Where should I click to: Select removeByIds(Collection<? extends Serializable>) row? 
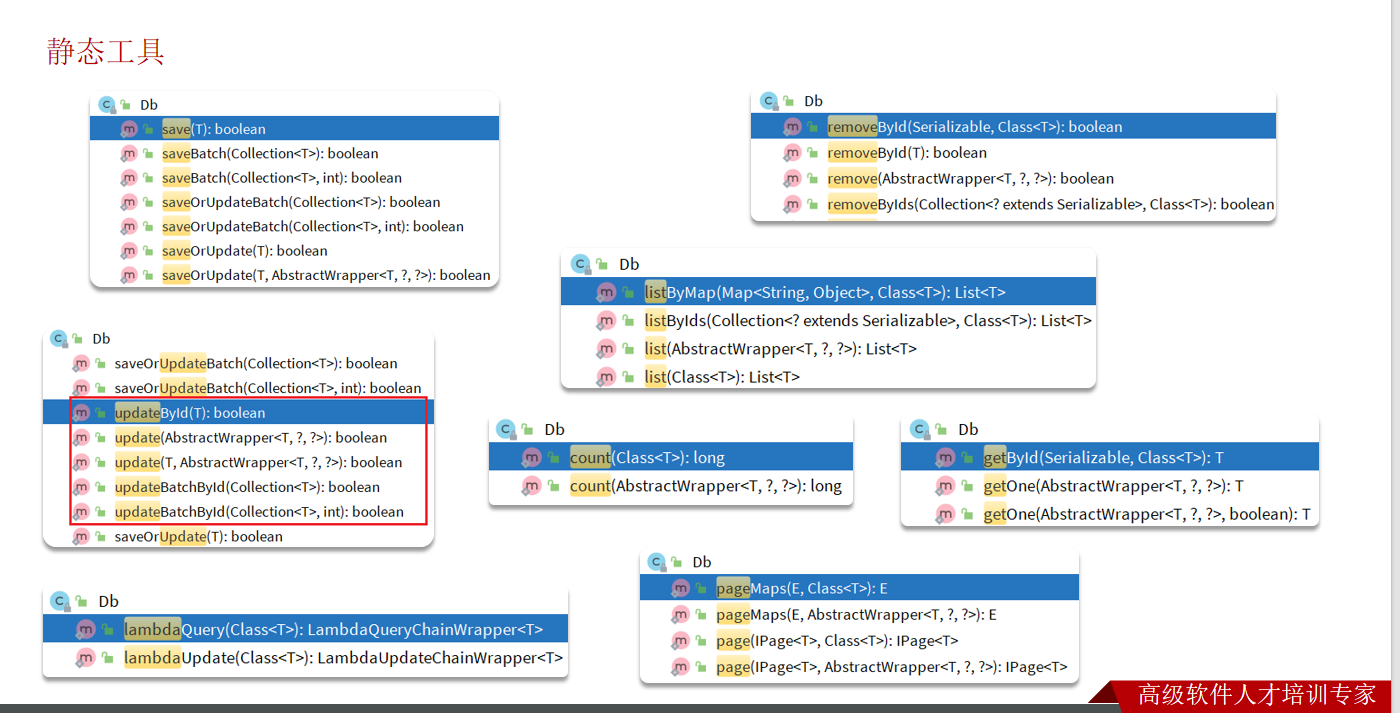click(1013, 205)
